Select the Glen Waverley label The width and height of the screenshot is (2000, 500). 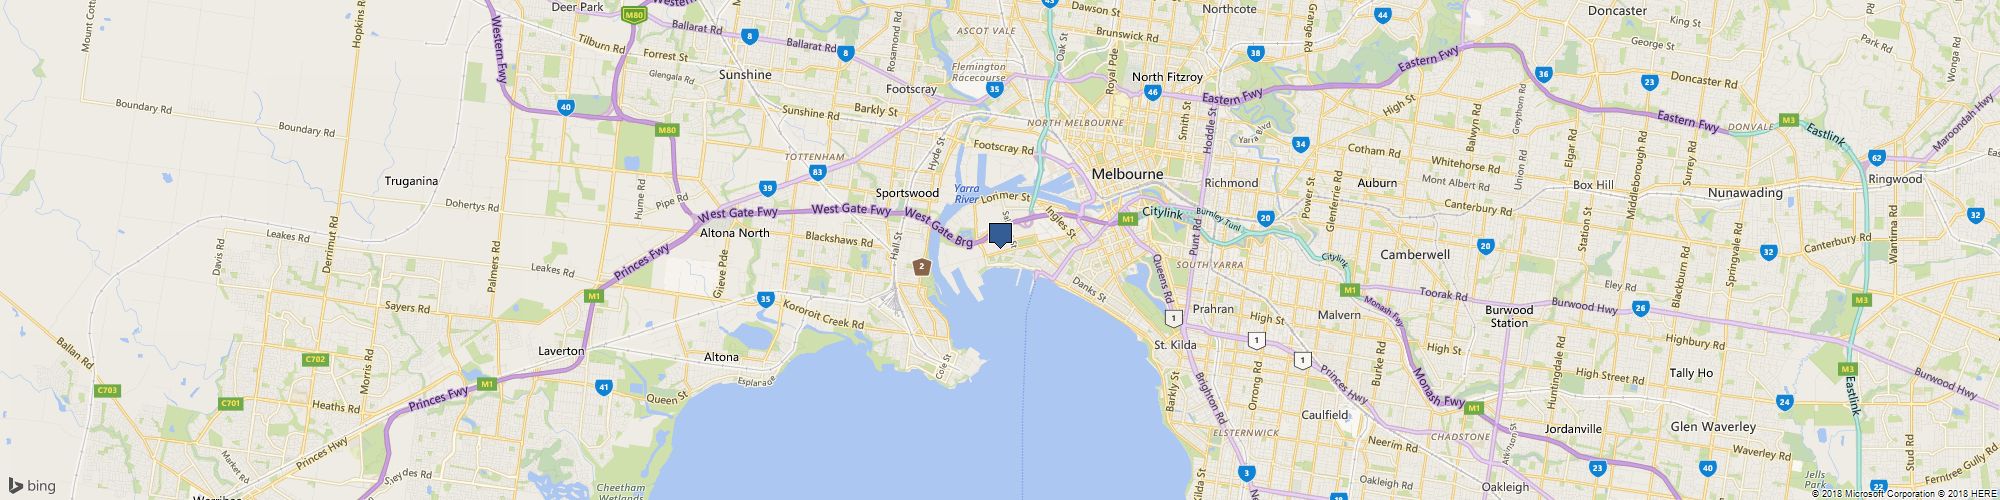pyautogui.click(x=1713, y=427)
